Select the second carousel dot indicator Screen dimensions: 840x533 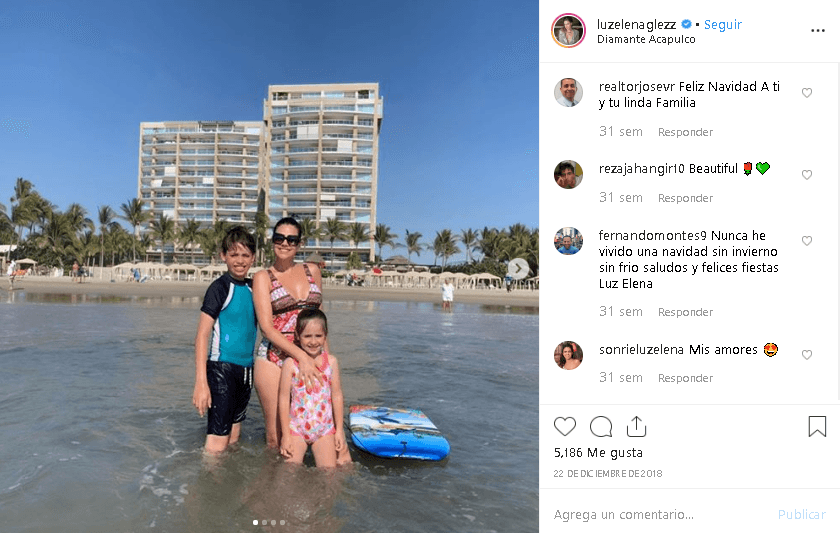click(265, 522)
